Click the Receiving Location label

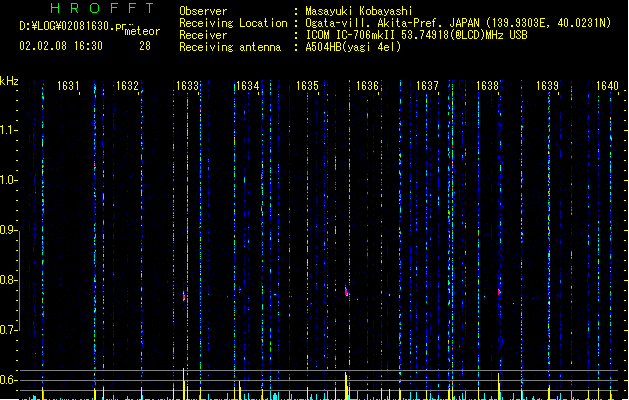point(233,23)
